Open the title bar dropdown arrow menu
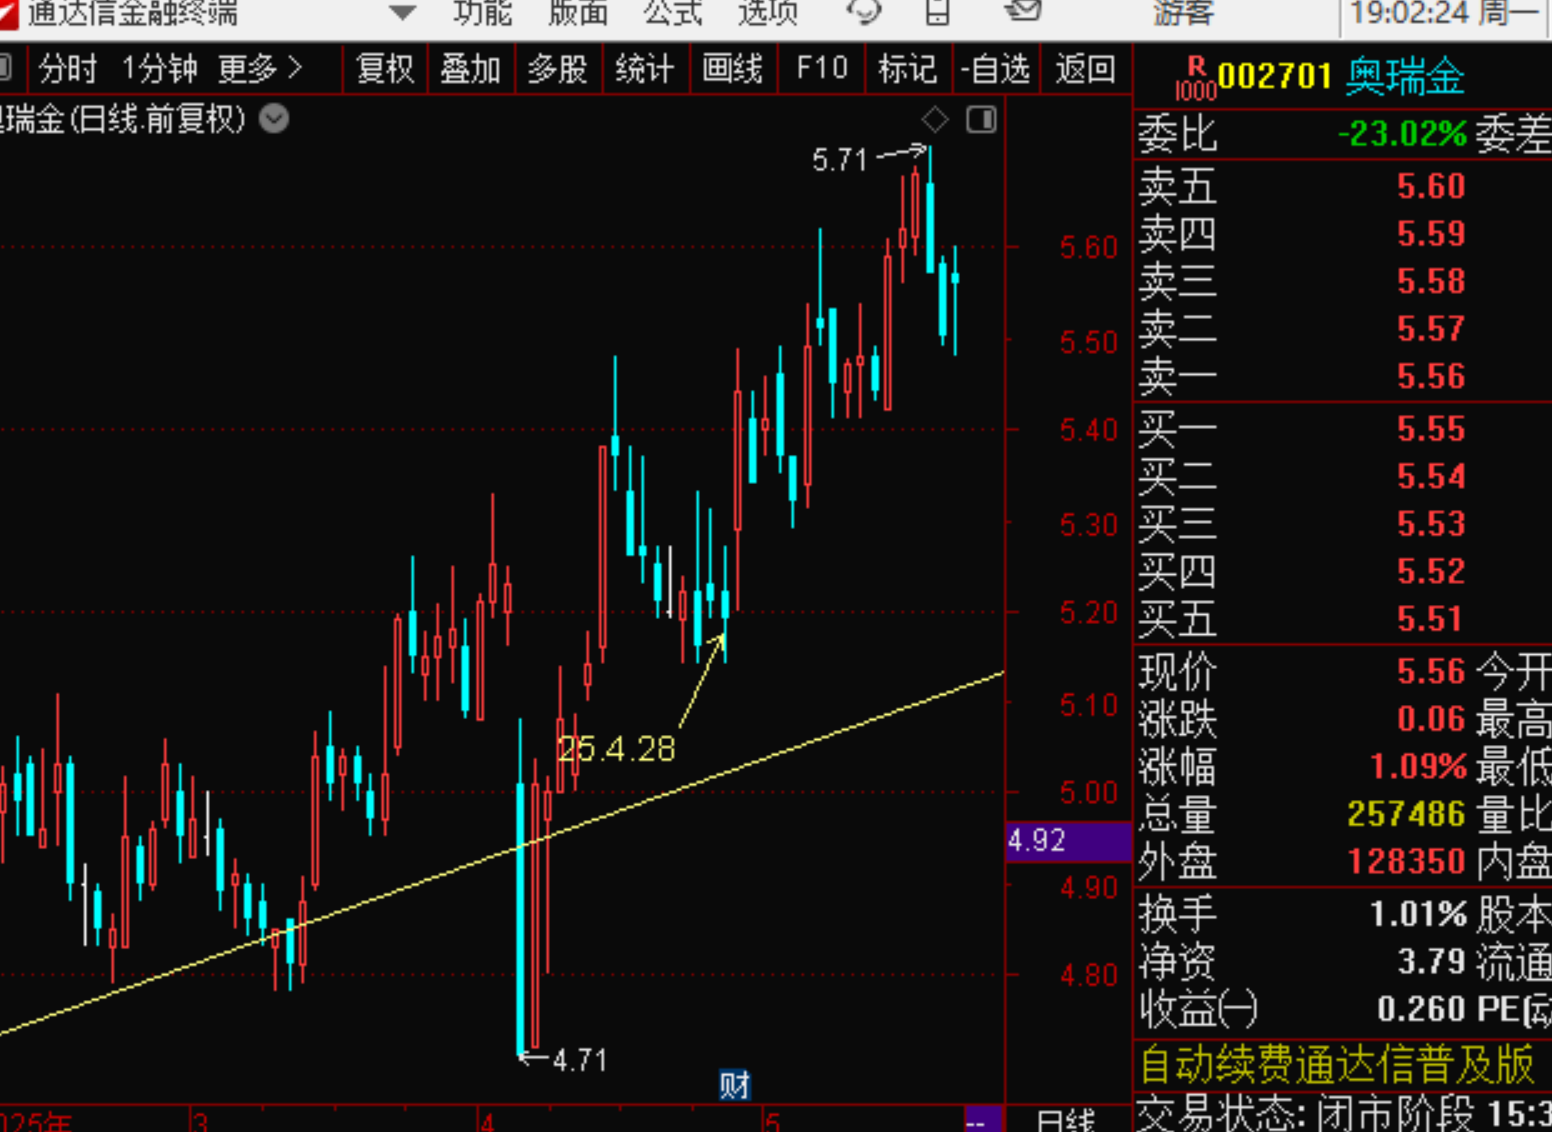The width and height of the screenshot is (1552, 1132). pos(402,13)
